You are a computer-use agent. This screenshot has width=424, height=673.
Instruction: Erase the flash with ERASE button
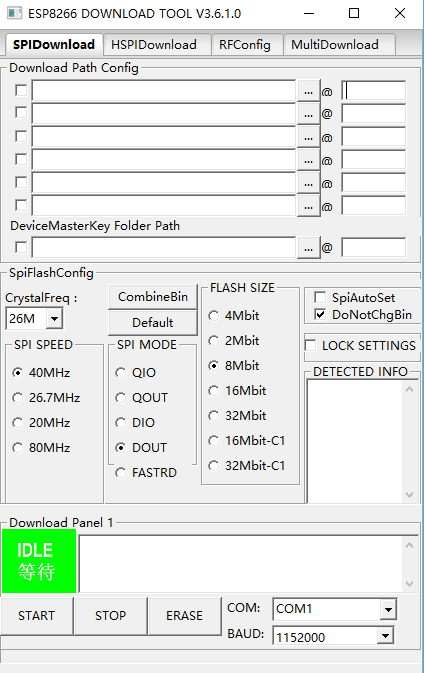[185, 615]
